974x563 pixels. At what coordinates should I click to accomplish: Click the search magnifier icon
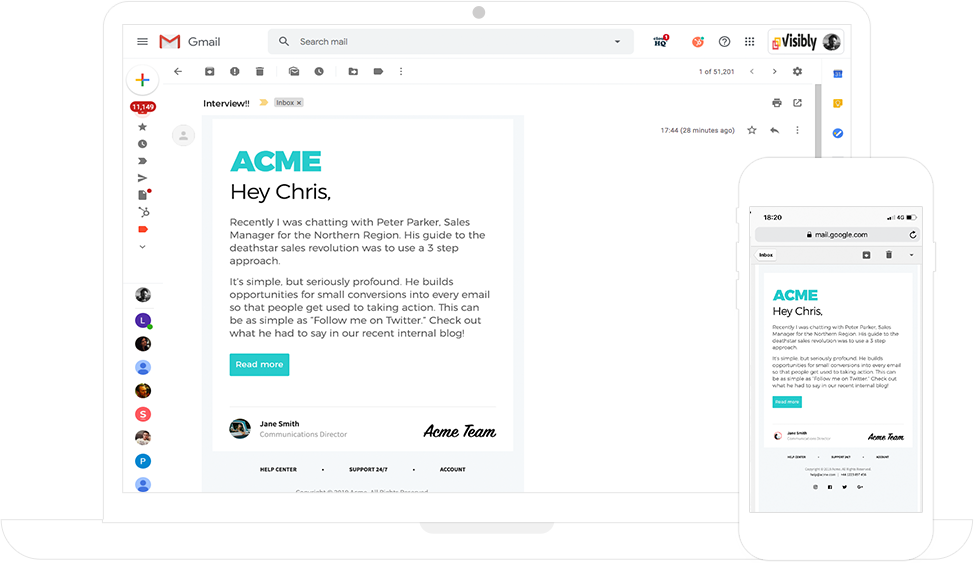pos(284,42)
